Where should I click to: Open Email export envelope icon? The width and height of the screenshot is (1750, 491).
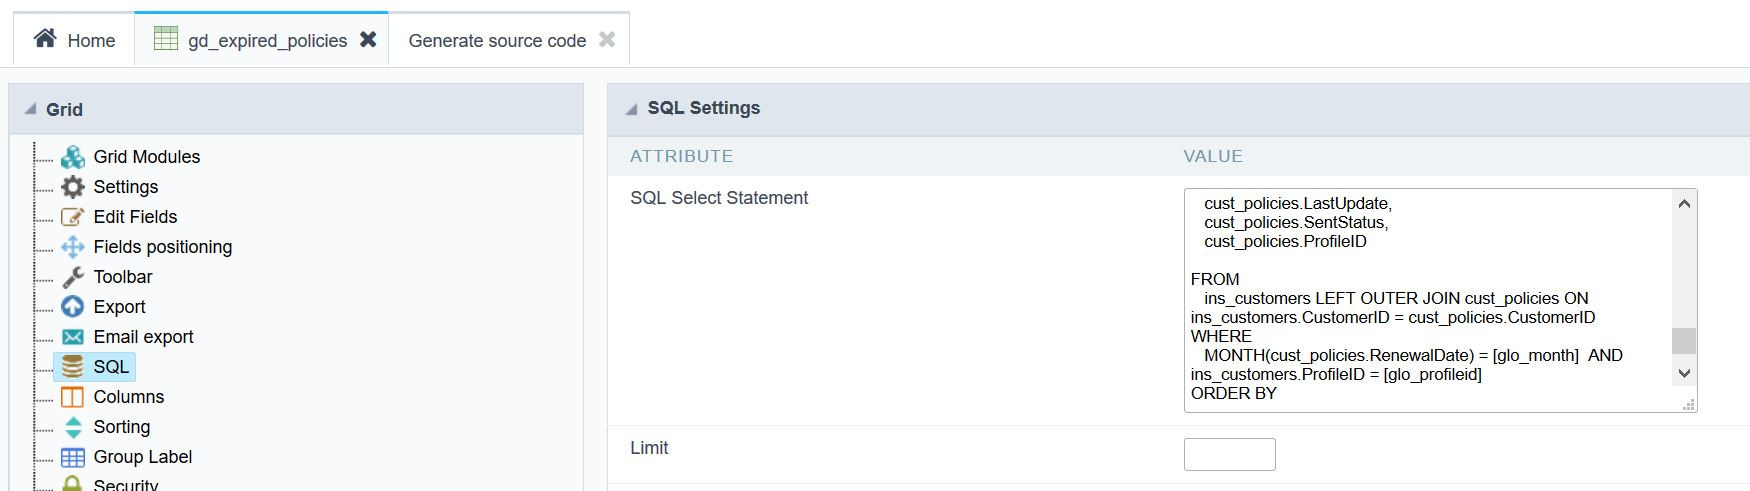[x=73, y=337]
